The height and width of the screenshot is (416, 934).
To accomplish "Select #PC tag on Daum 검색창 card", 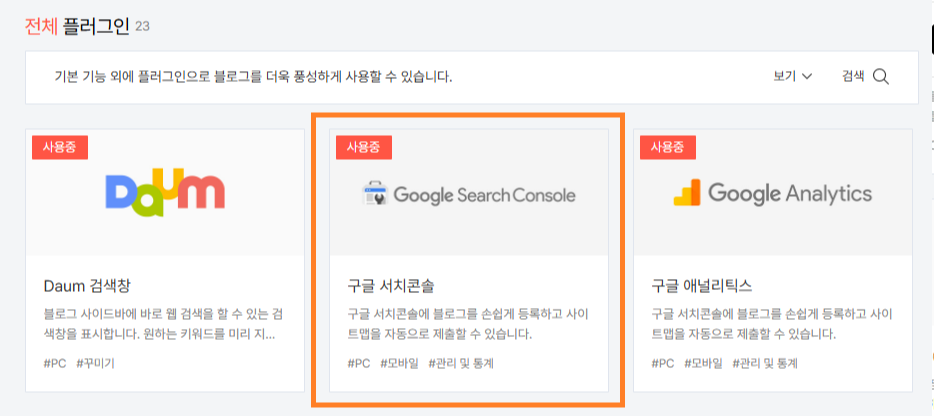I will [55, 363].
